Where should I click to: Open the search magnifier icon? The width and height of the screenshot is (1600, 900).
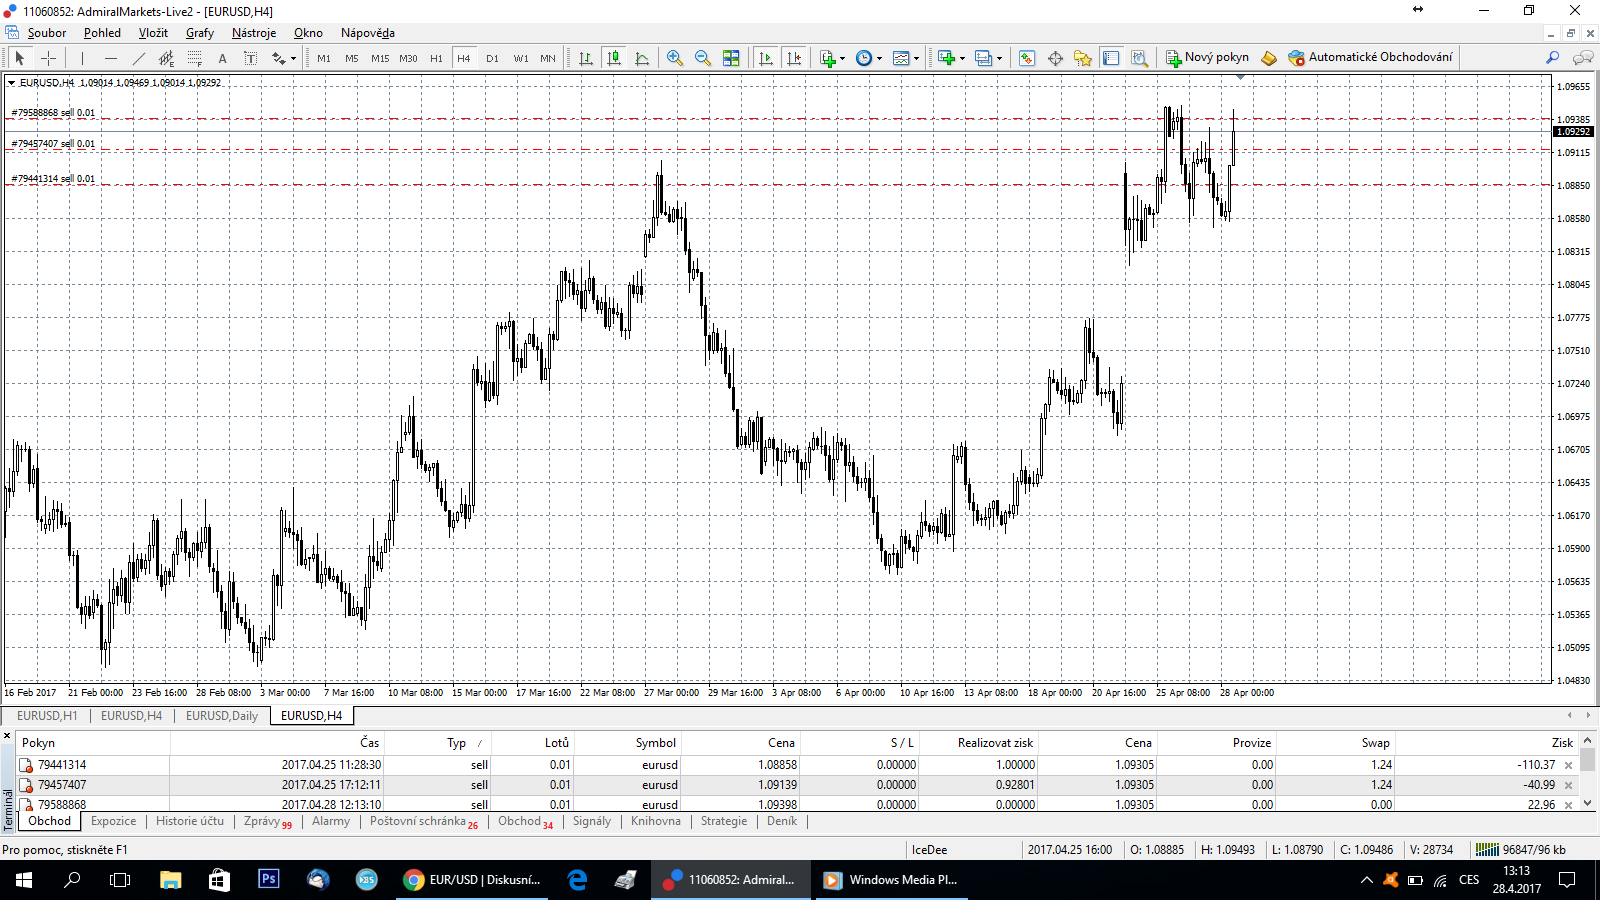point(1552,58)
